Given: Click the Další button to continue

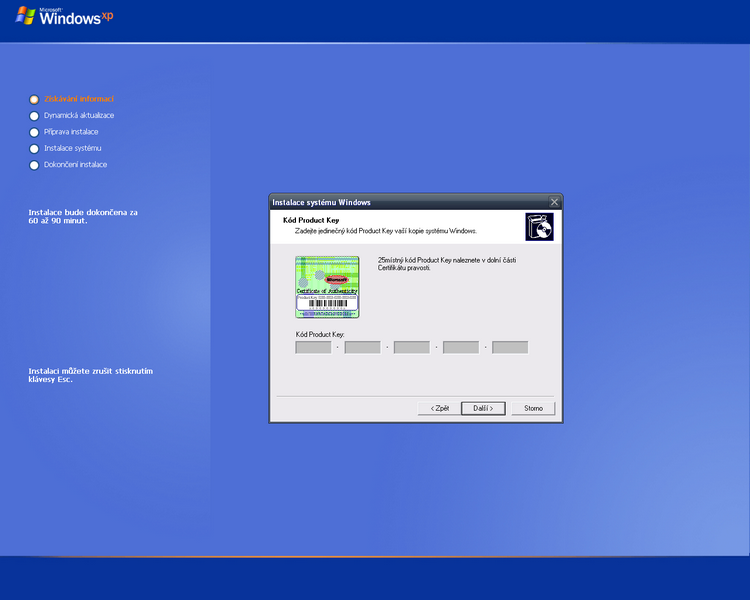Looking at the screenshot, I should [x=483, y=408].
